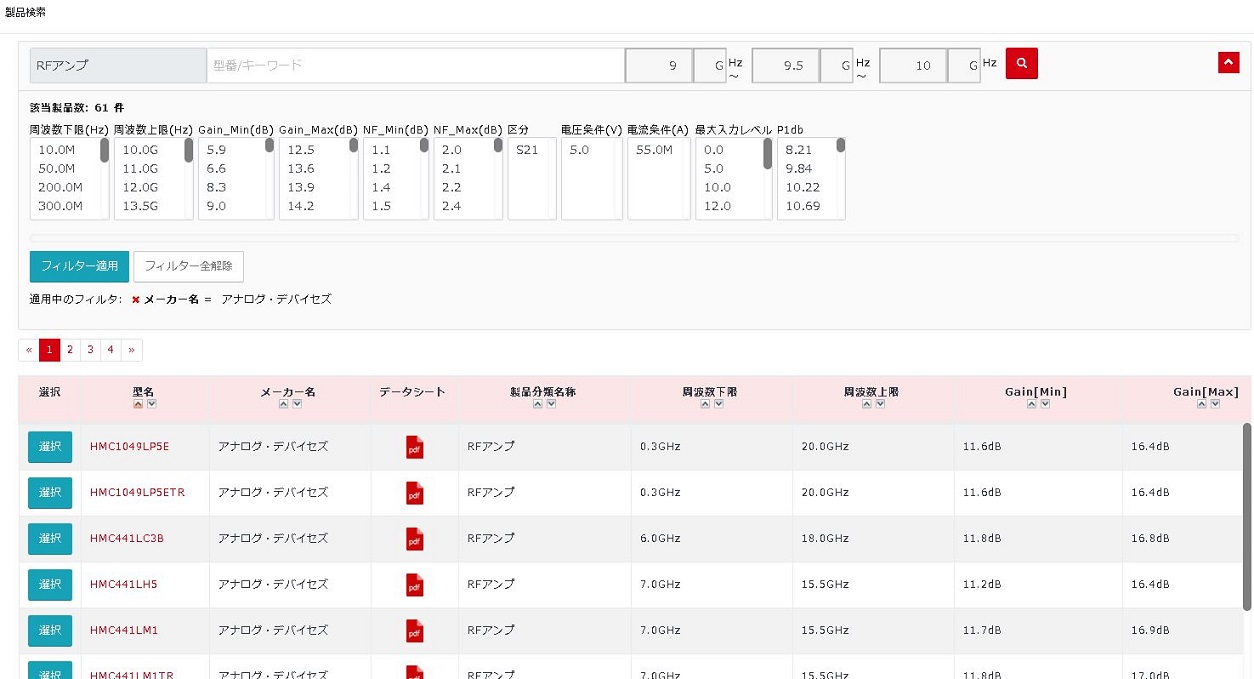The width and height of the screenshot is (1254, 679).
Task: Open the HMC441LH5 product link
Action: coord(123,585)
